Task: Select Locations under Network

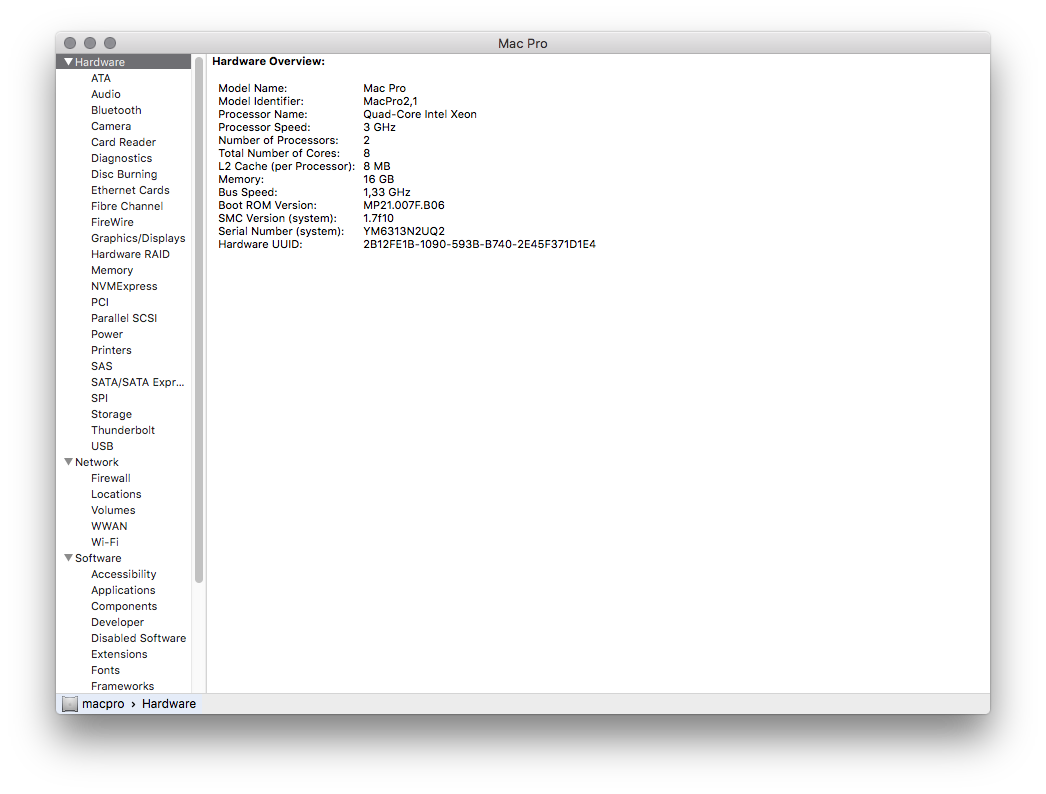Action: point(116,494)
